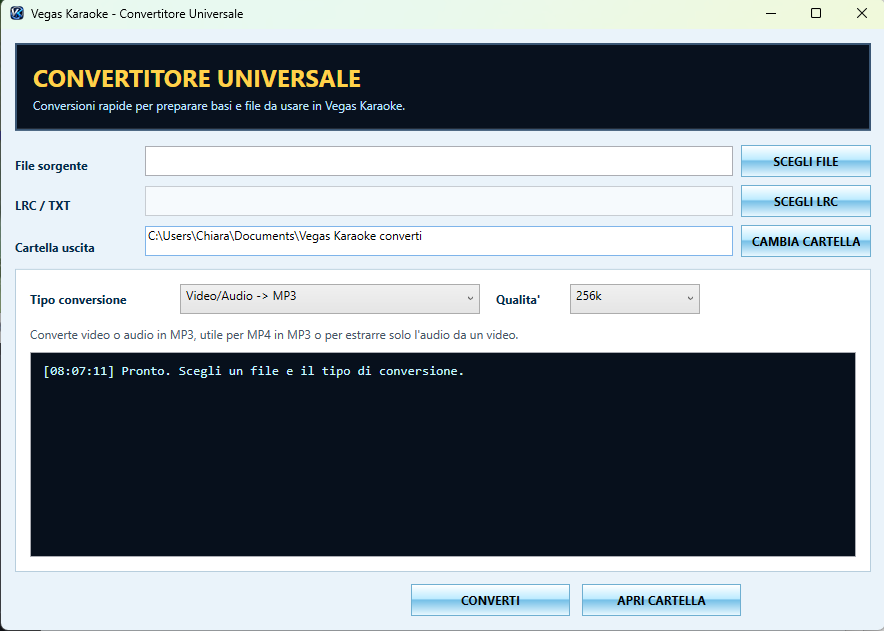Screen dimensions: 884x631
Task: Click the 'Converte video o audio in MP3' description
Action: click(x=274, y=335)
